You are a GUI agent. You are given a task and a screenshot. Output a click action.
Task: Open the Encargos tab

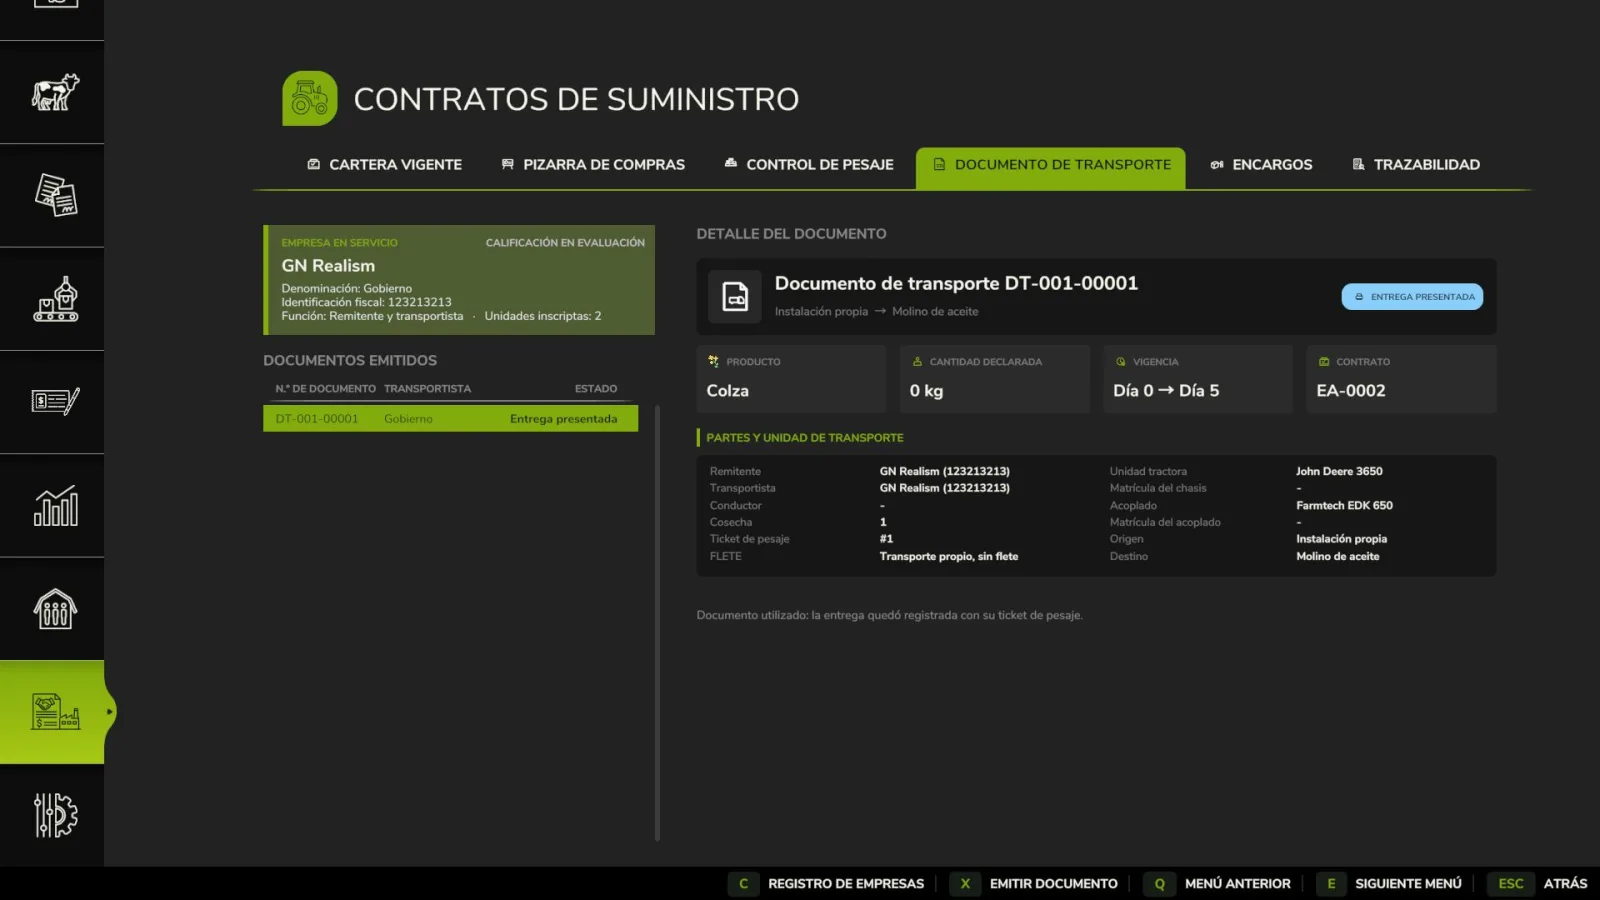(x=1261, y=165)
